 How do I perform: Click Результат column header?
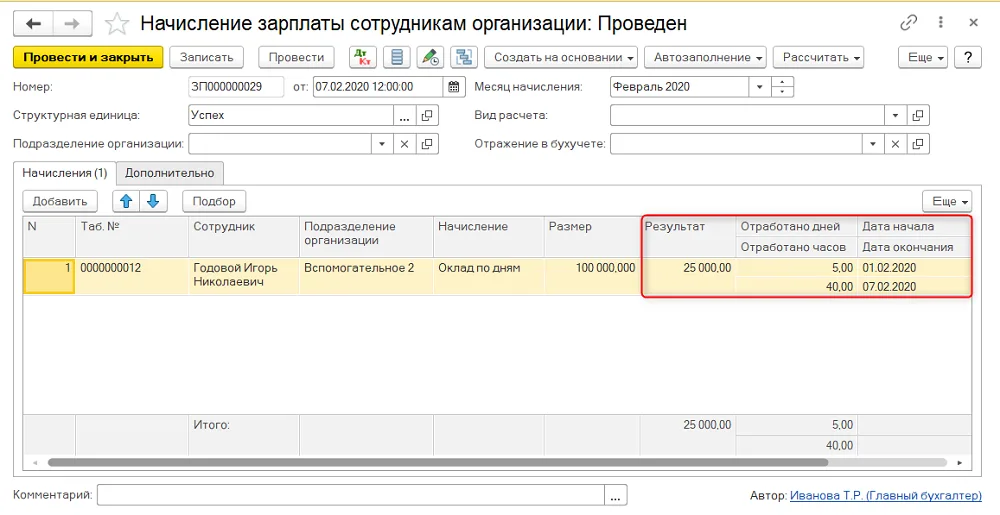688,236
